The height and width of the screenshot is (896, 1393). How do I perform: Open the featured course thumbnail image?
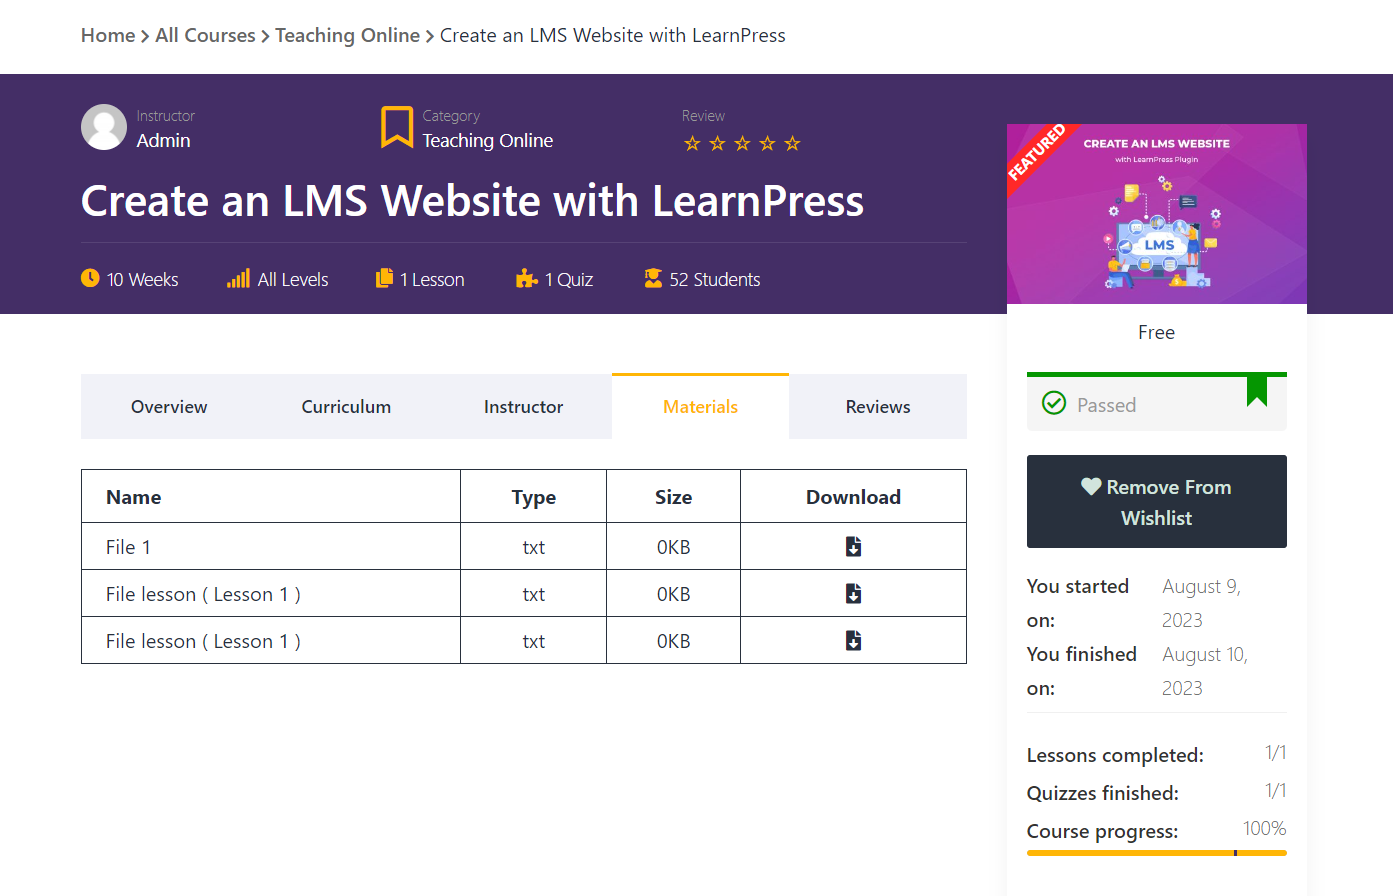click(1157, 214)
